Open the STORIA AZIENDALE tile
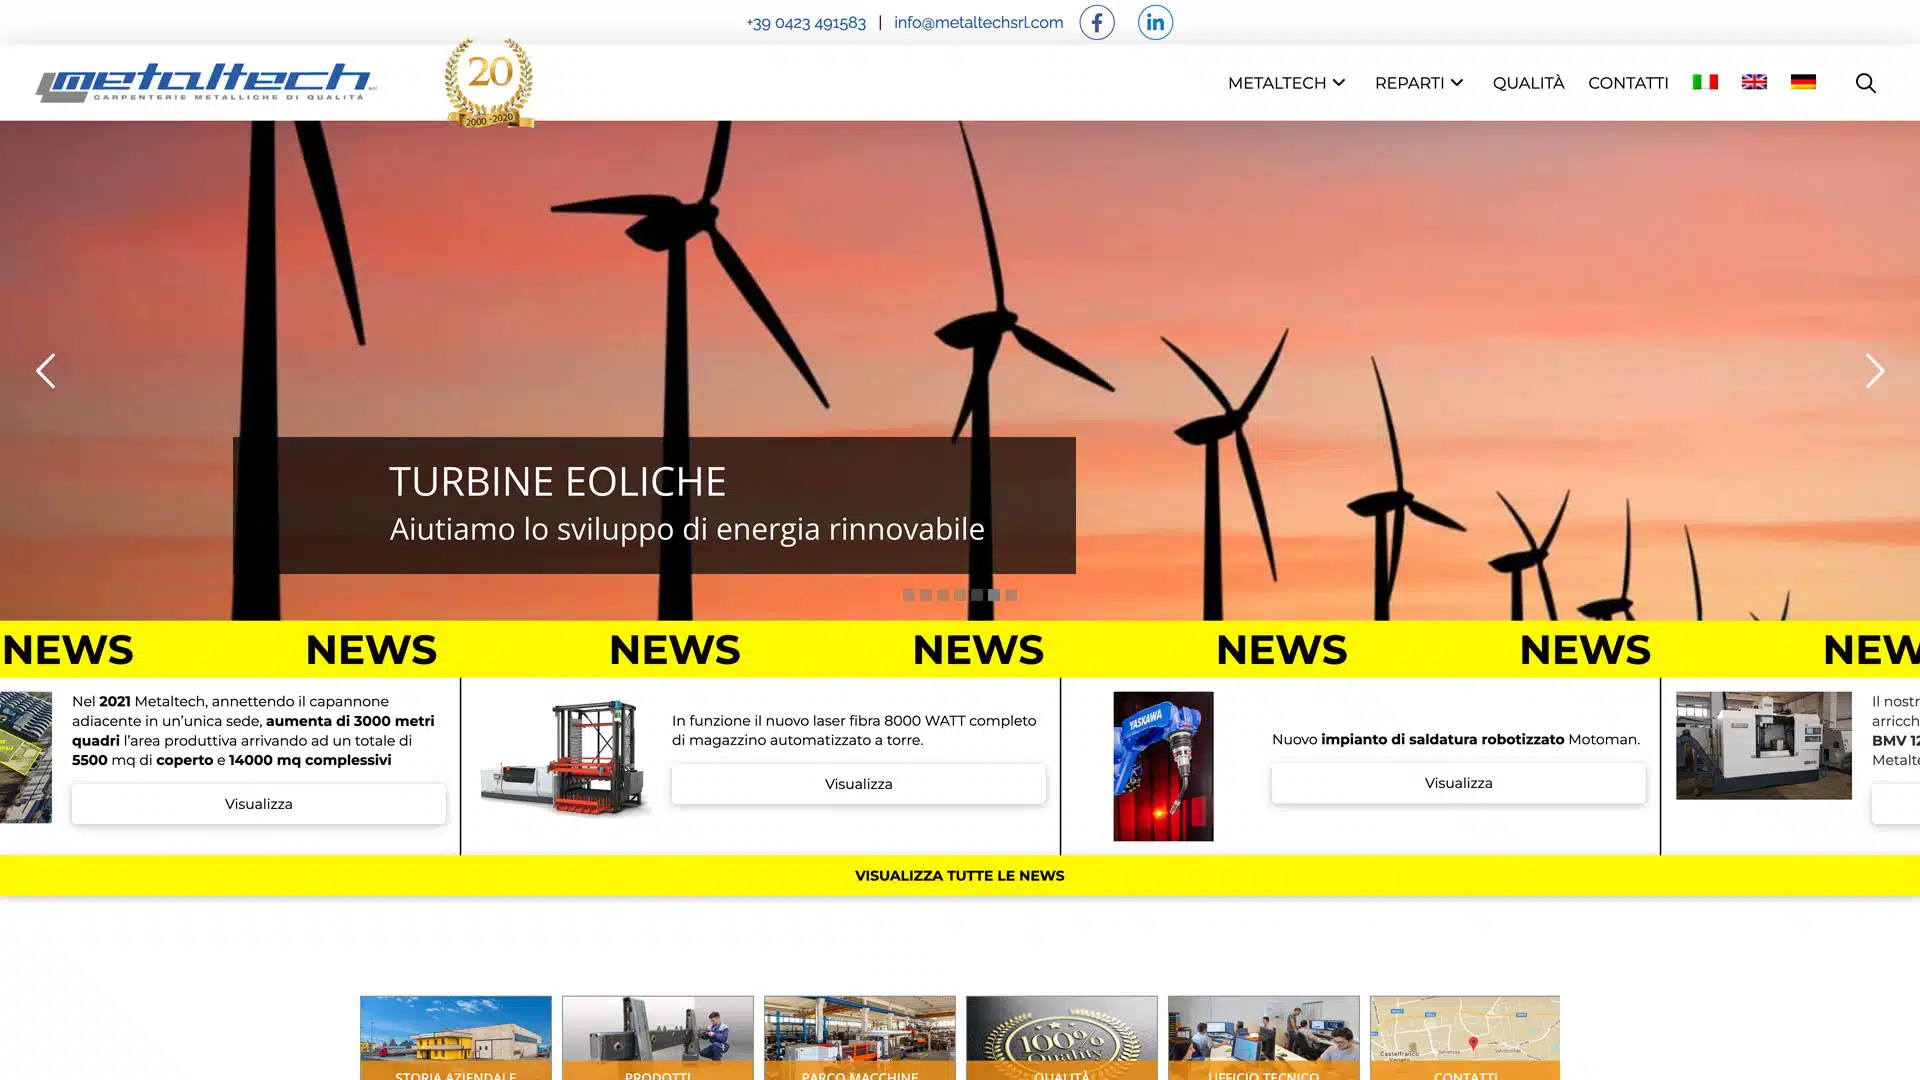The width and height of the screenshot is (1920, 1080). [455, 1037]
